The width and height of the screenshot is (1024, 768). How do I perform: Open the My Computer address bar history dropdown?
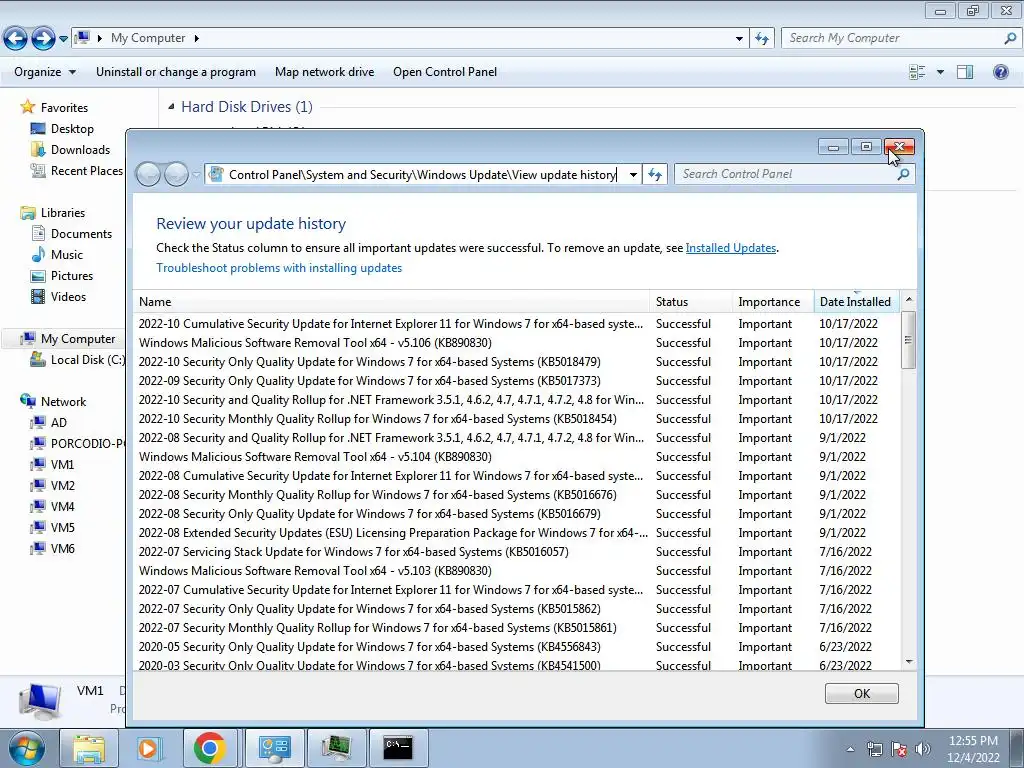pyautogui.click(x=739, y=39)
